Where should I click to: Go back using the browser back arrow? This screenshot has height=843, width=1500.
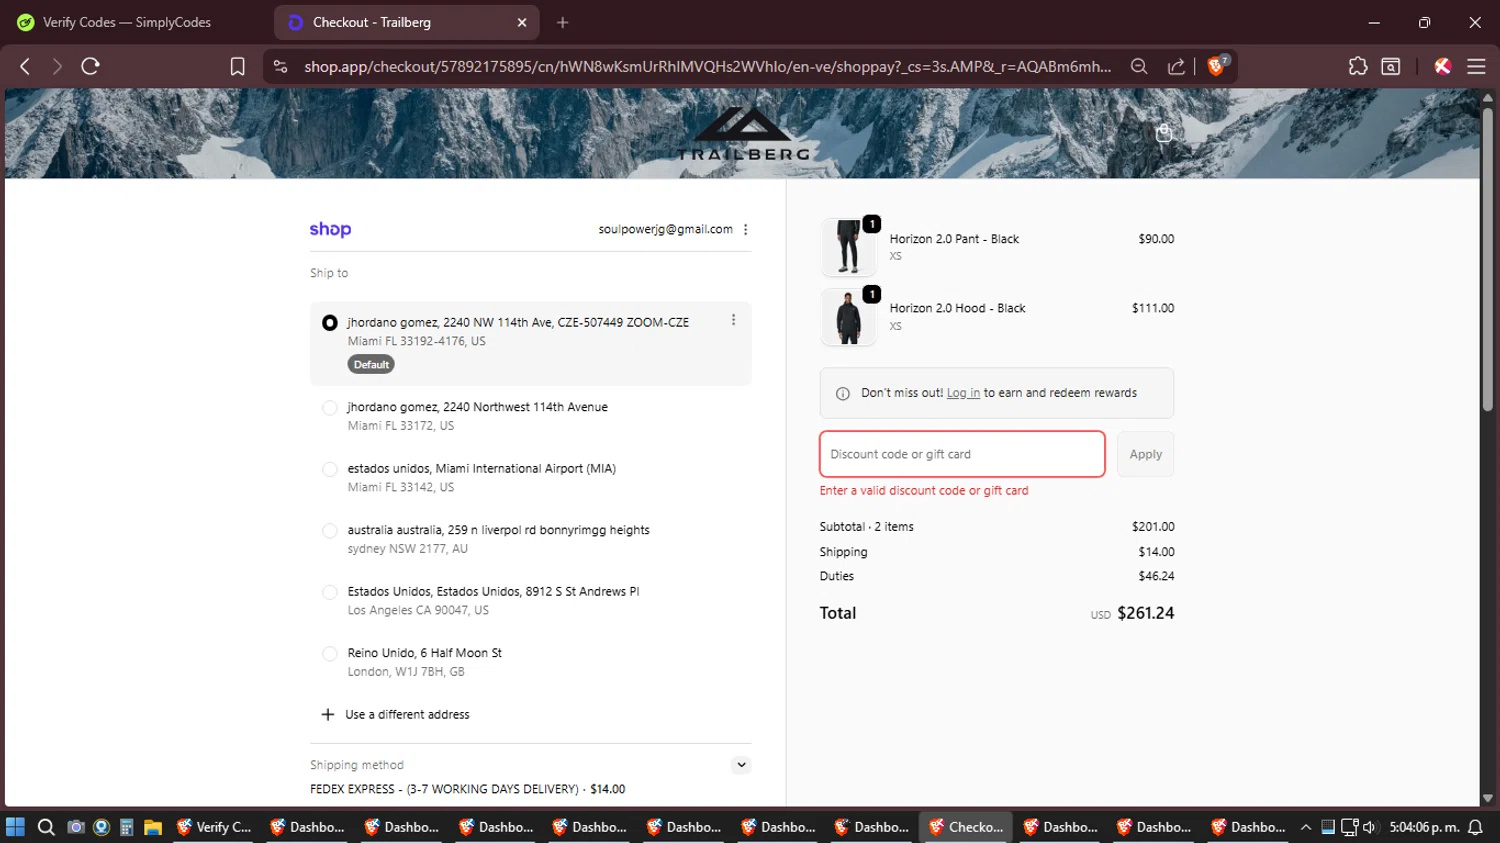pyautogui.click(x=25, y=66)
